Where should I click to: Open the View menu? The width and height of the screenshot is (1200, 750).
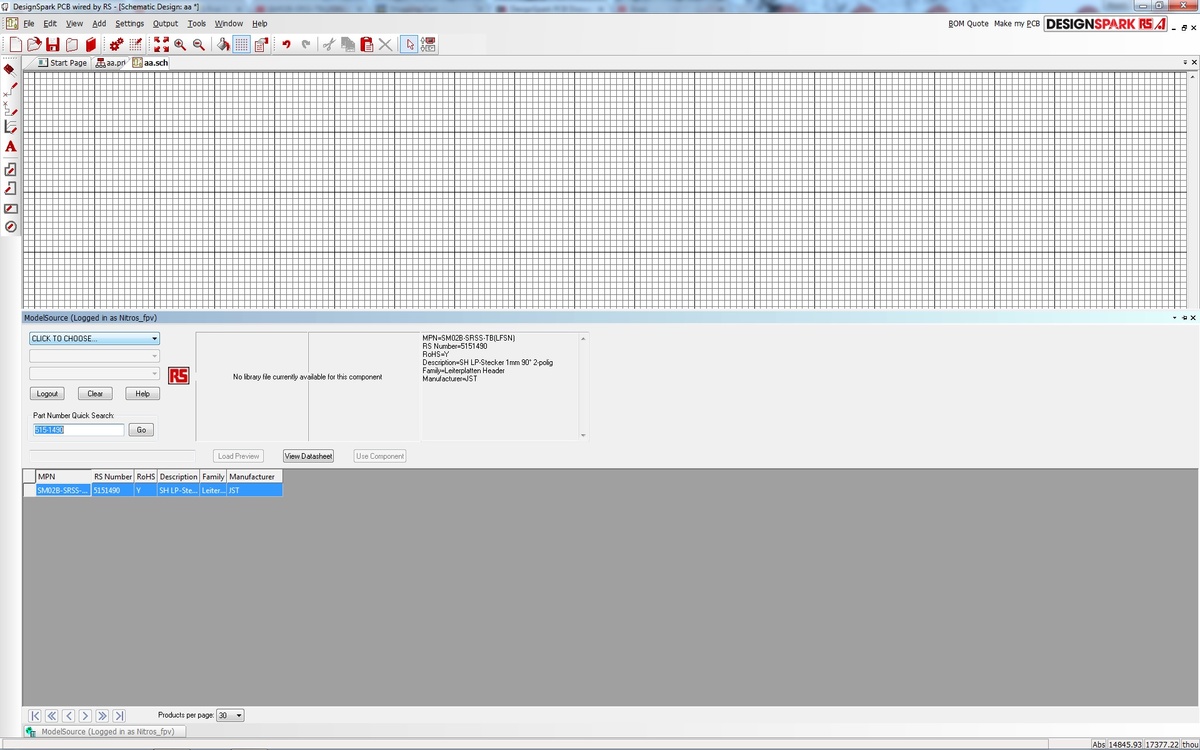point(75,23)
